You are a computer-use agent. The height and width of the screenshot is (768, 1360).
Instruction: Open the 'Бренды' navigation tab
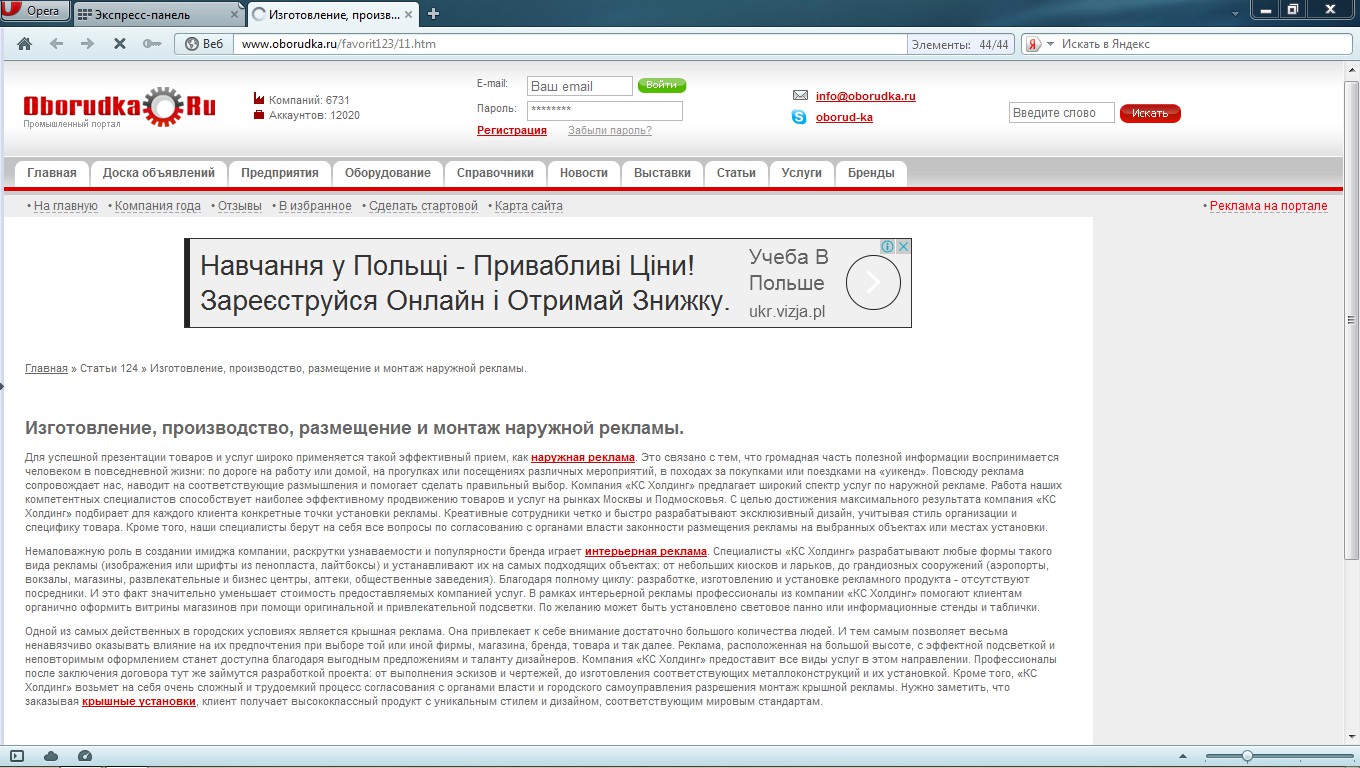point(872,173)
